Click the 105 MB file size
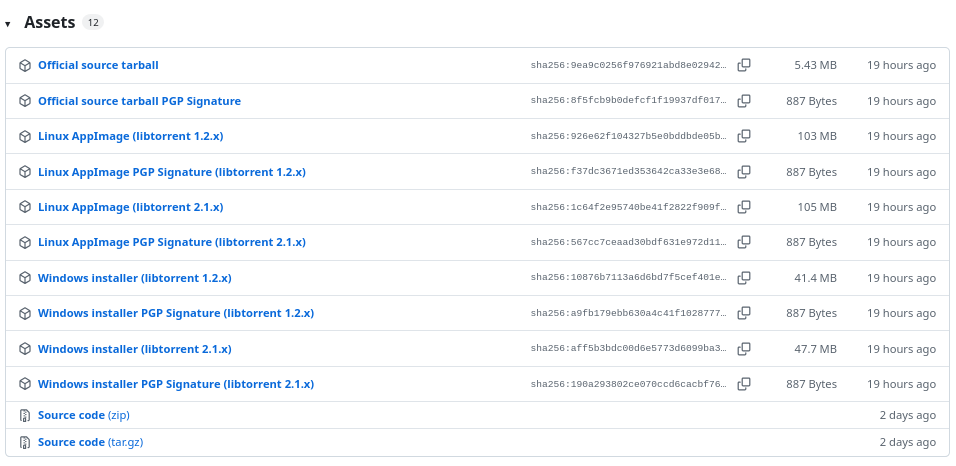The height and width of the screenshot is (466, 956). 817,207
